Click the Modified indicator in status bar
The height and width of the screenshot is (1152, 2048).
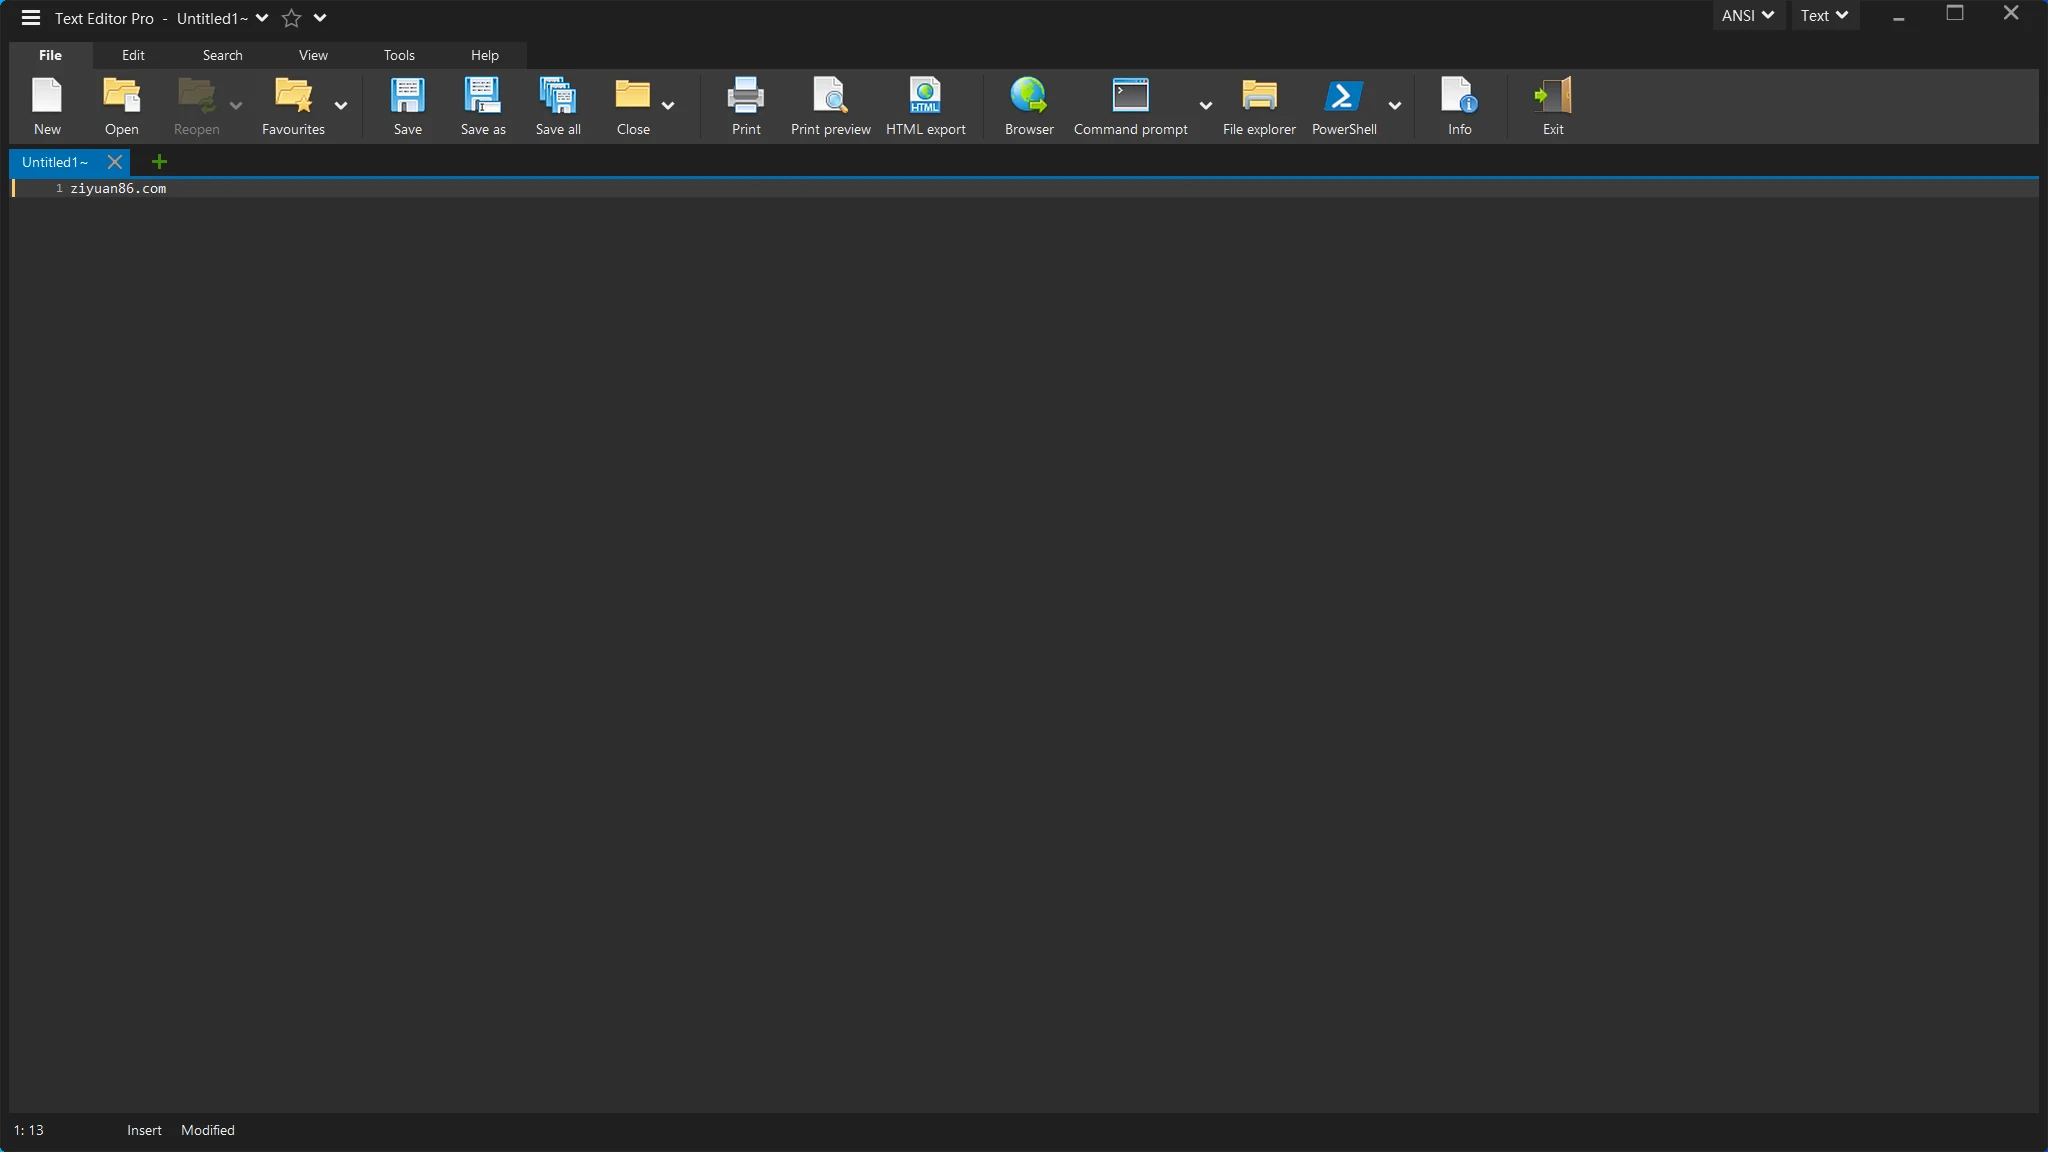click(206, 1129)
